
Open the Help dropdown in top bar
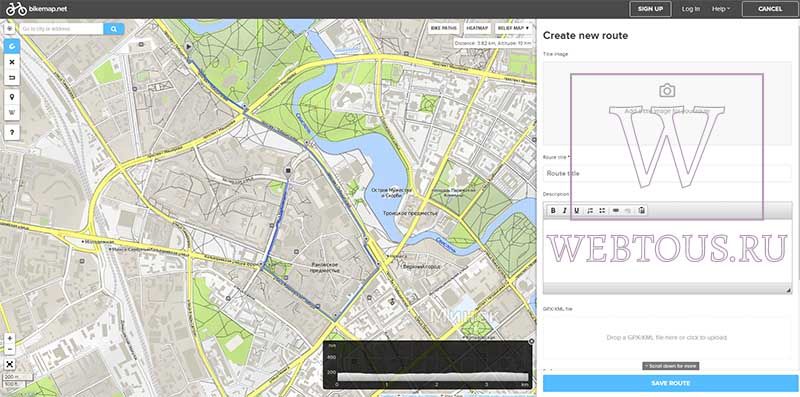(721, 9)
